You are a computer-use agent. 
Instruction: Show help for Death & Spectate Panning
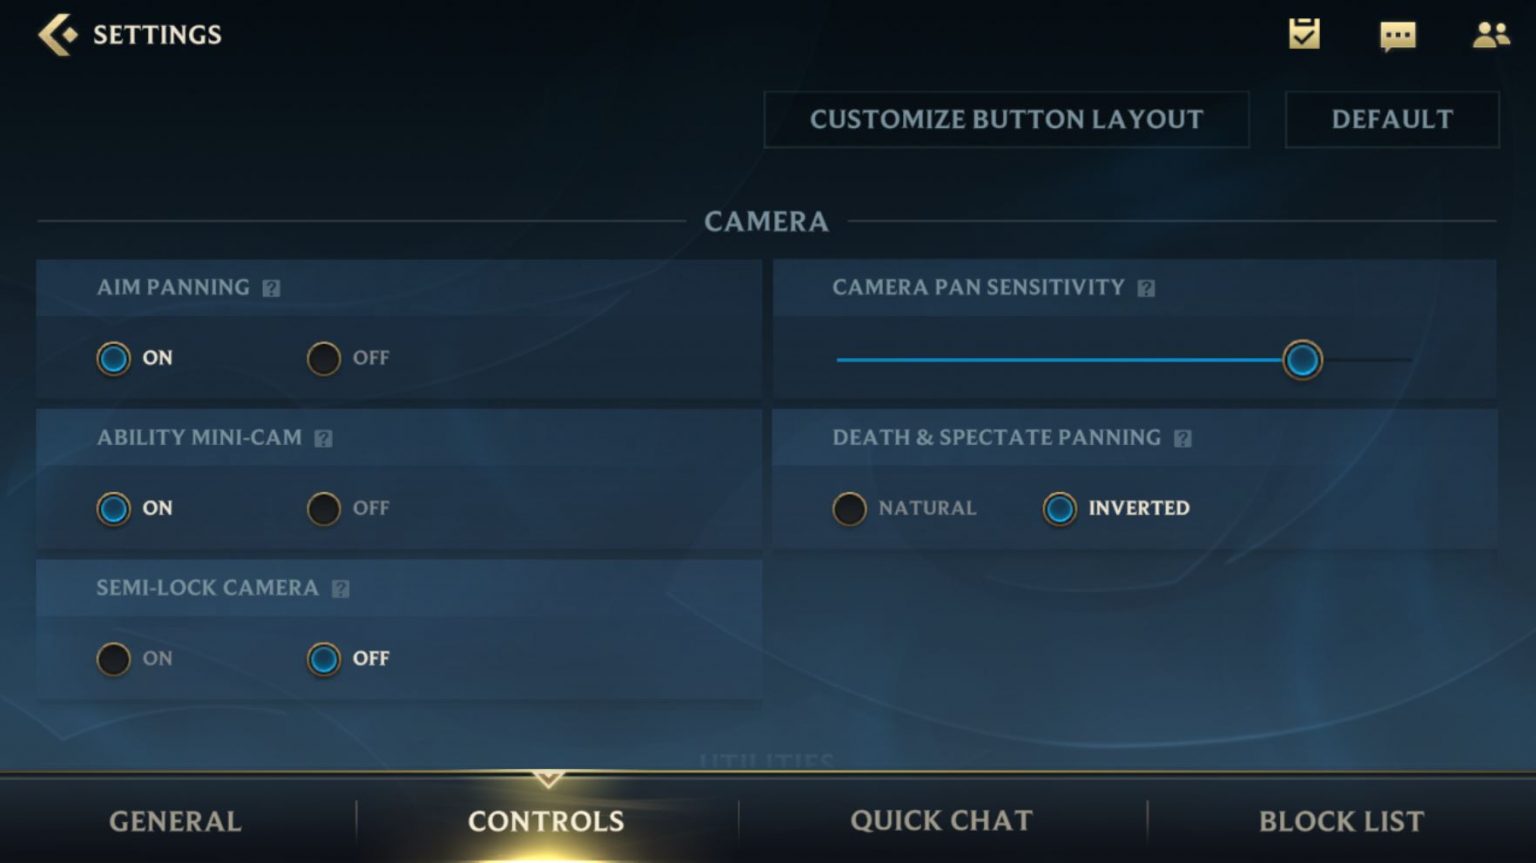click(x=1182, y=438)
